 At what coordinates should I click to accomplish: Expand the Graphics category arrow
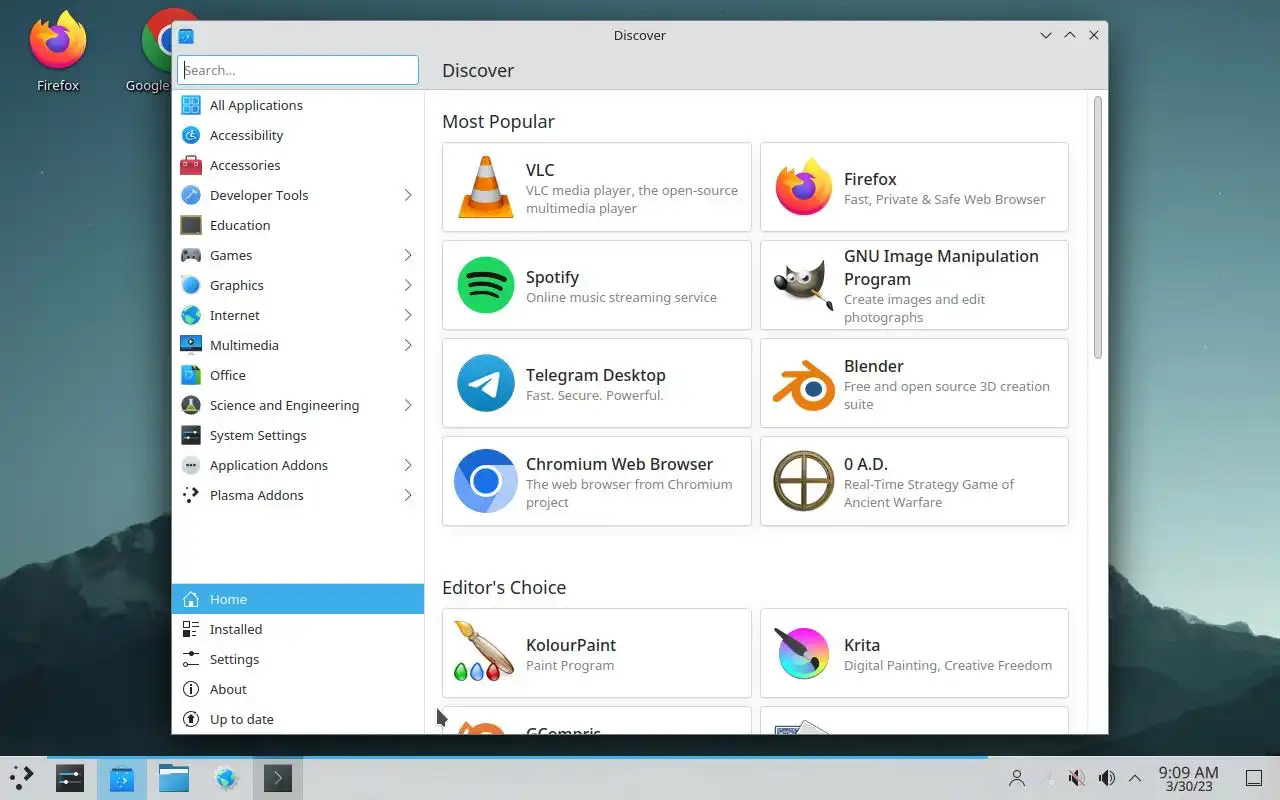[x=408, y=285]
